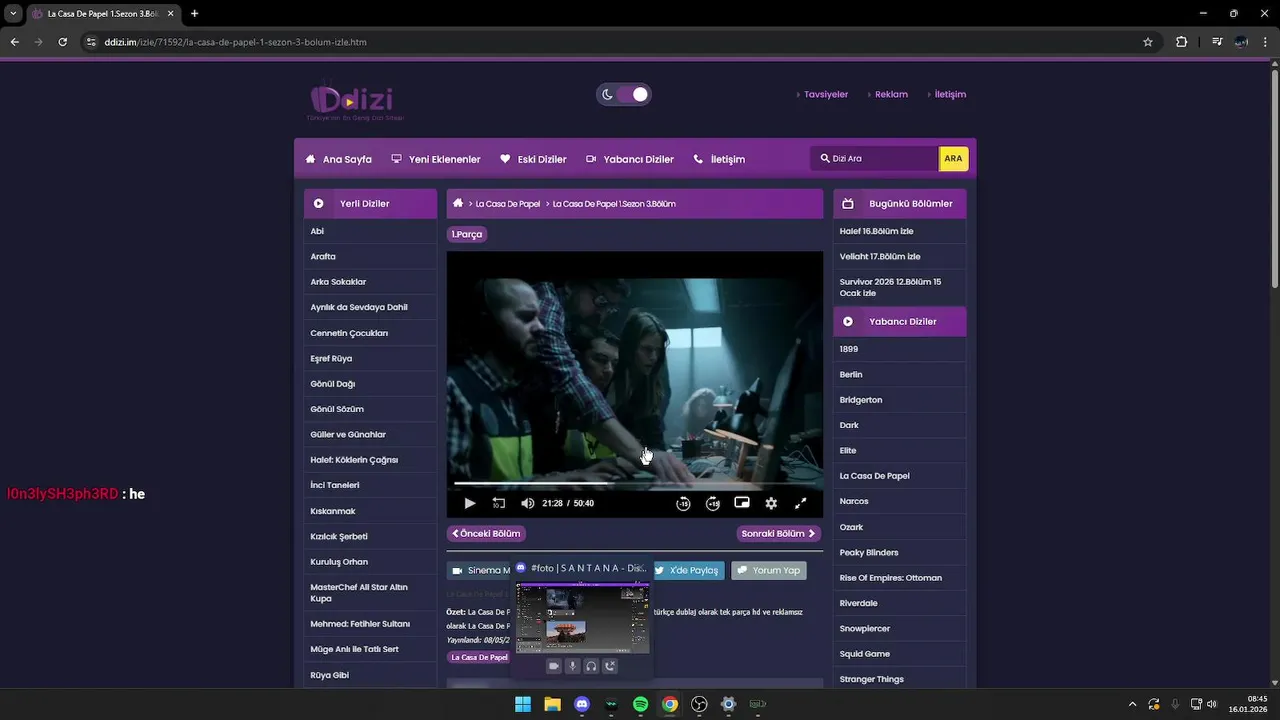Open Ana Sayfa from nav bar

(x=339, y=159)
